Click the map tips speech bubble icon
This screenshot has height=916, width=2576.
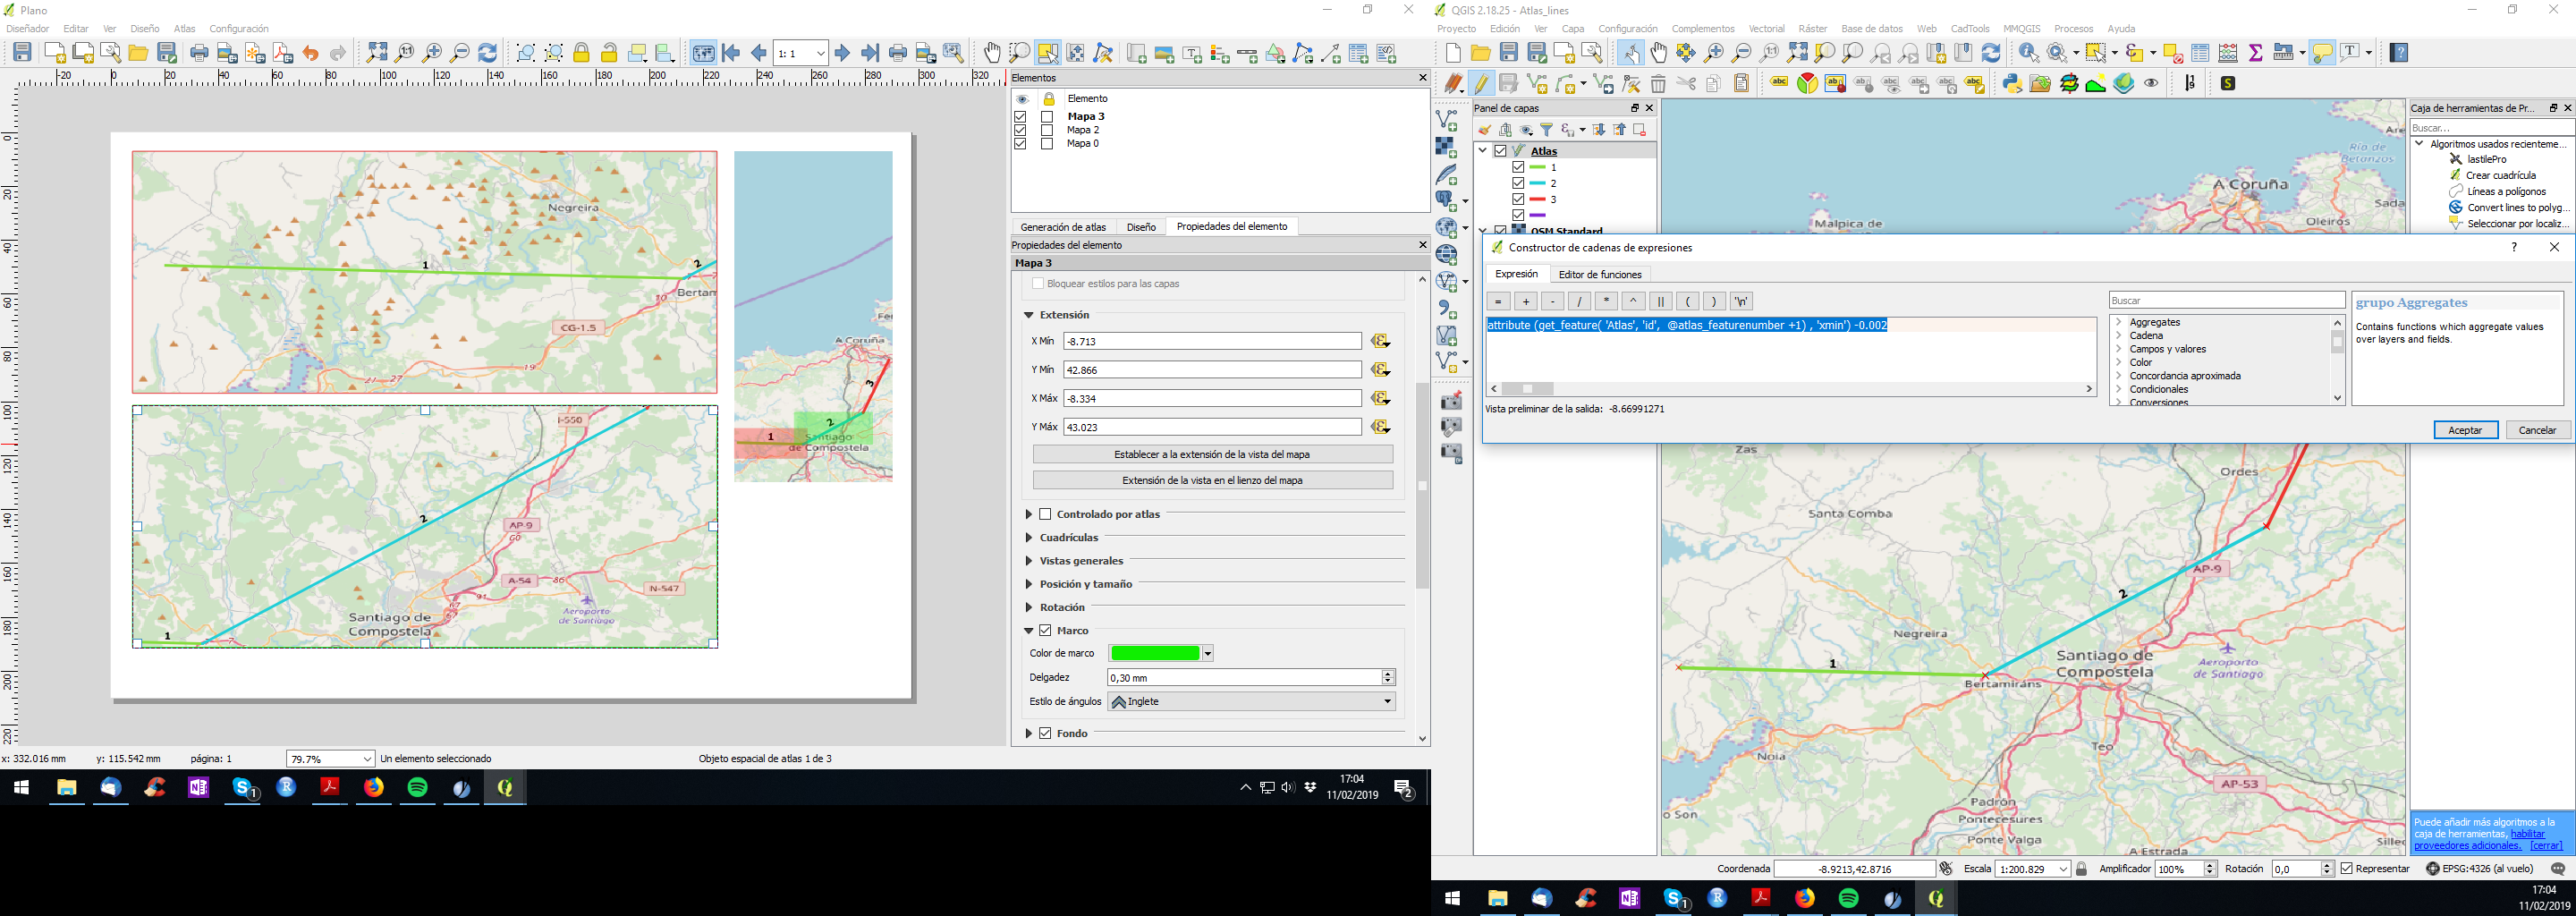pos(2322,53)
